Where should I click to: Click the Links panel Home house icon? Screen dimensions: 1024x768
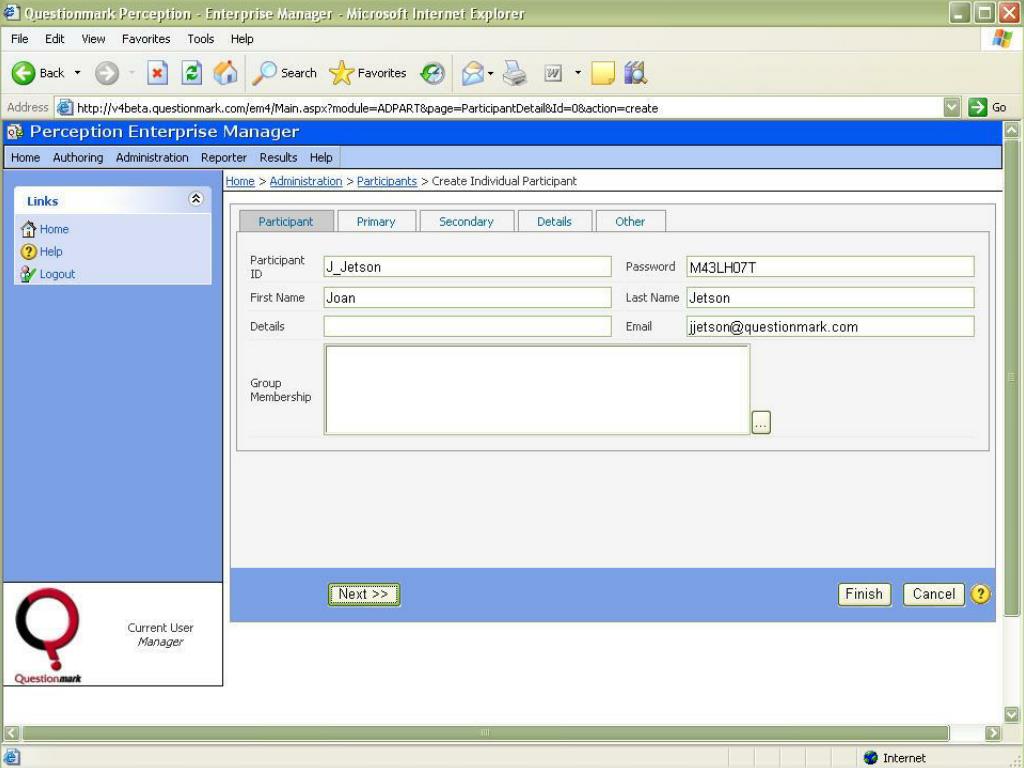tap(28, 229)
